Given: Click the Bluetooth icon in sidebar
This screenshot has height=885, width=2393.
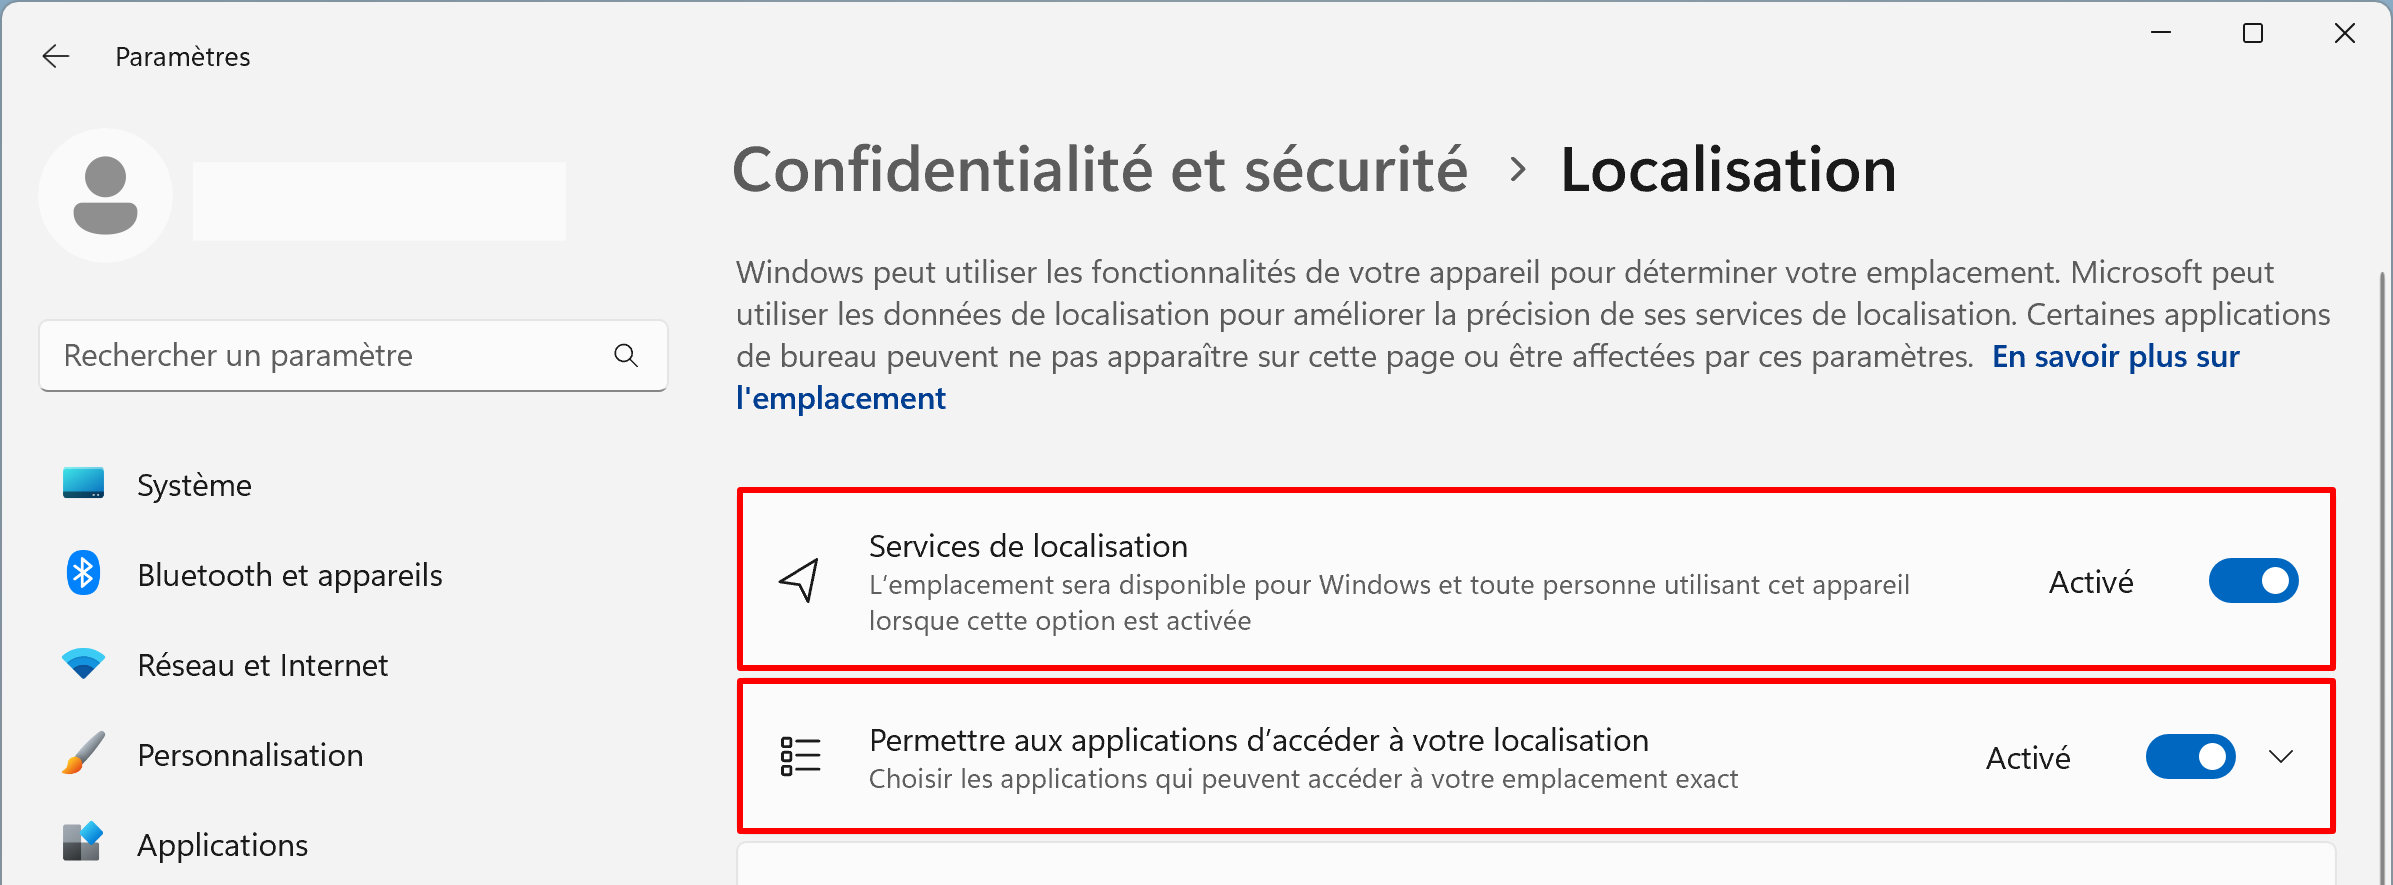Looking at the screenshot, I should pos(83,574).
